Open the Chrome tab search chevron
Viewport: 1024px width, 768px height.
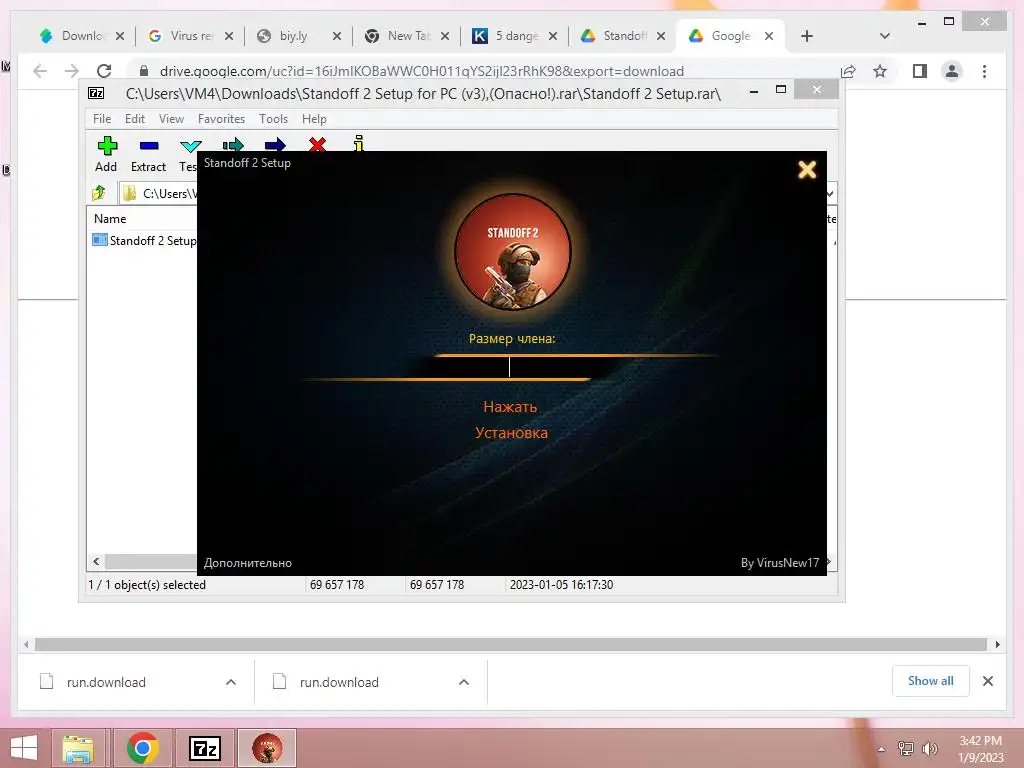(884, 36)
